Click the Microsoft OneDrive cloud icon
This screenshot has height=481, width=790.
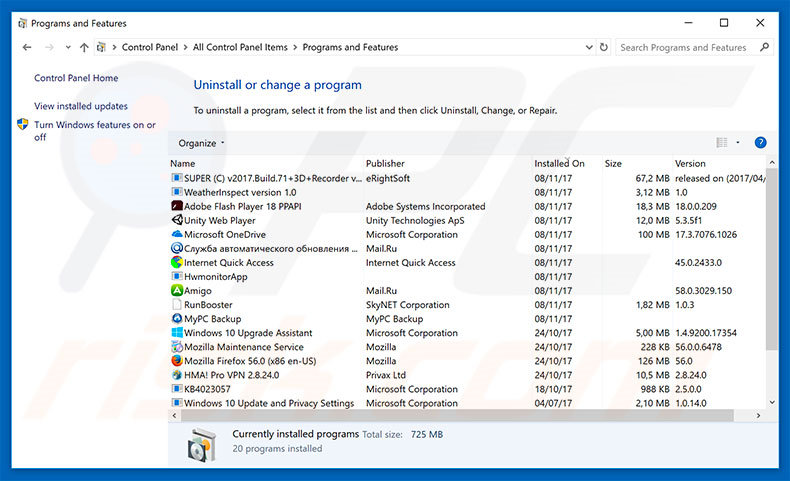[x=177, y=234]
